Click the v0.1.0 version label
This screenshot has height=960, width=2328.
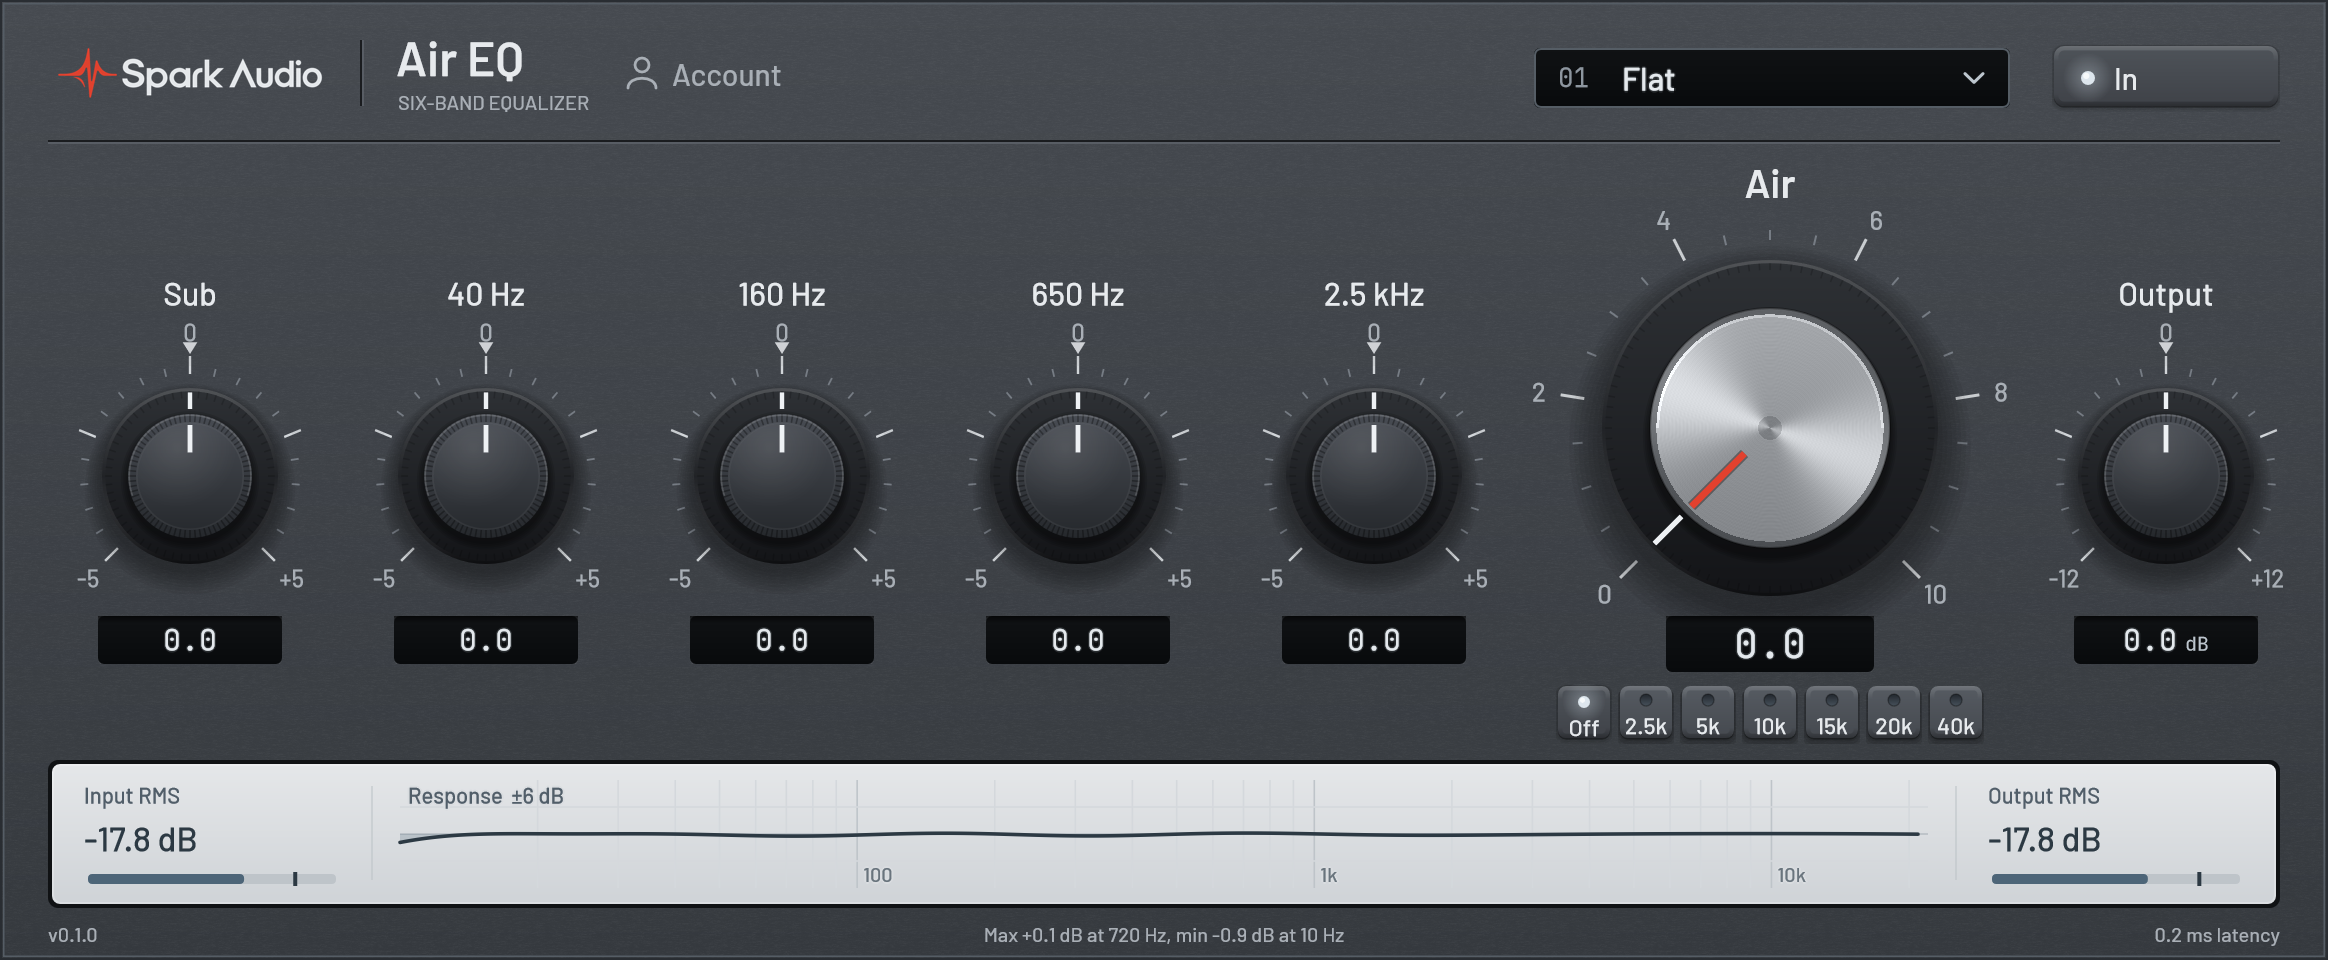click(x=73, y=935)
